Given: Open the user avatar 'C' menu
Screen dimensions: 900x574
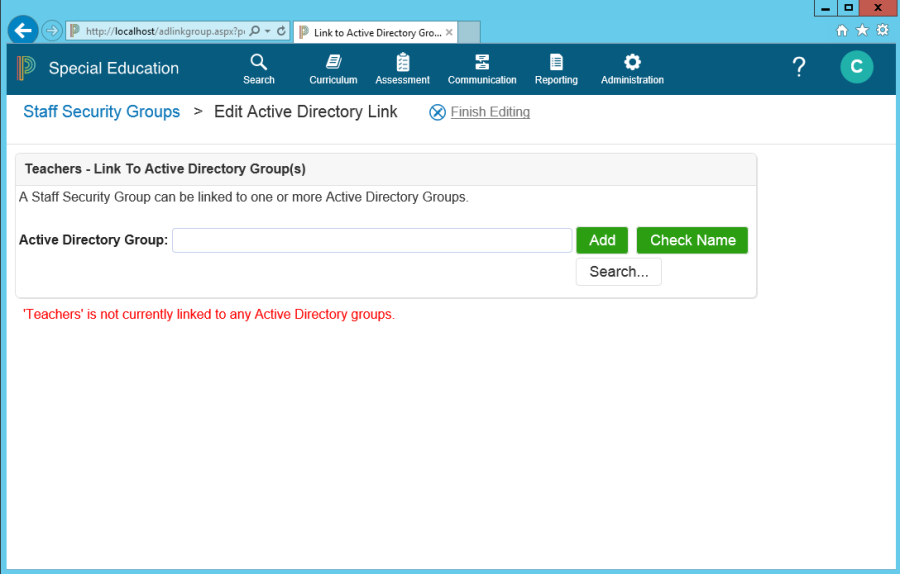Looking at the screenshot, I should click(x=856, y=68).
